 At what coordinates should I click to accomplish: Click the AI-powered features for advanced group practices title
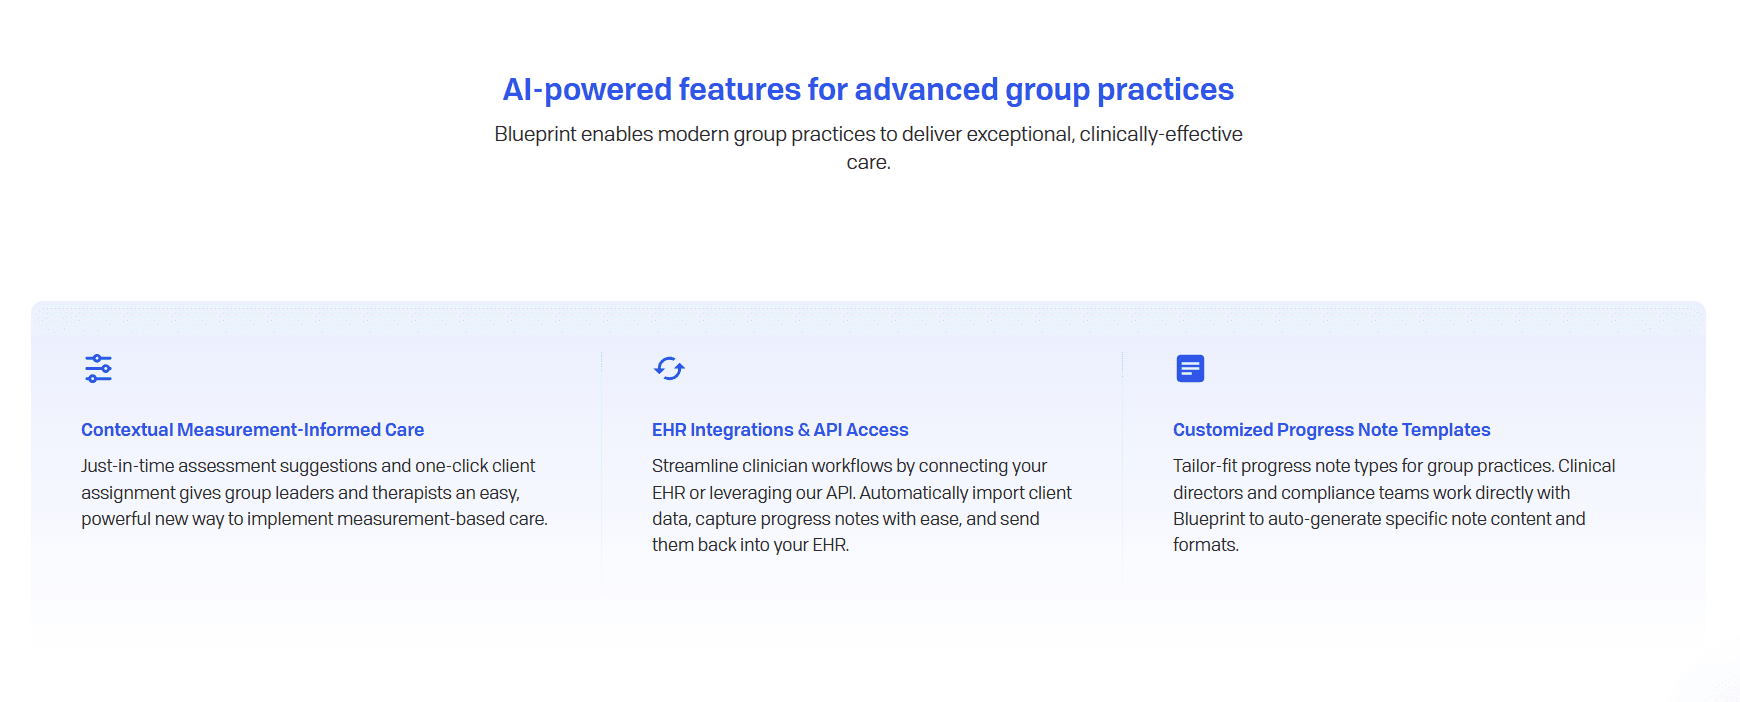[868, 90]
